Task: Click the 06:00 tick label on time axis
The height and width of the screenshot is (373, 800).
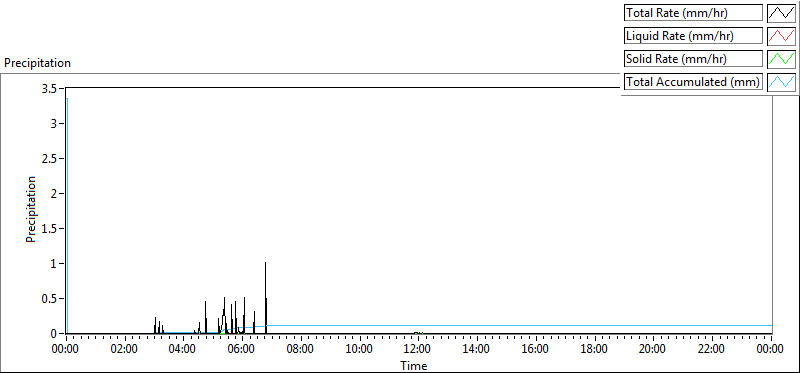Action: coord(242,350)
